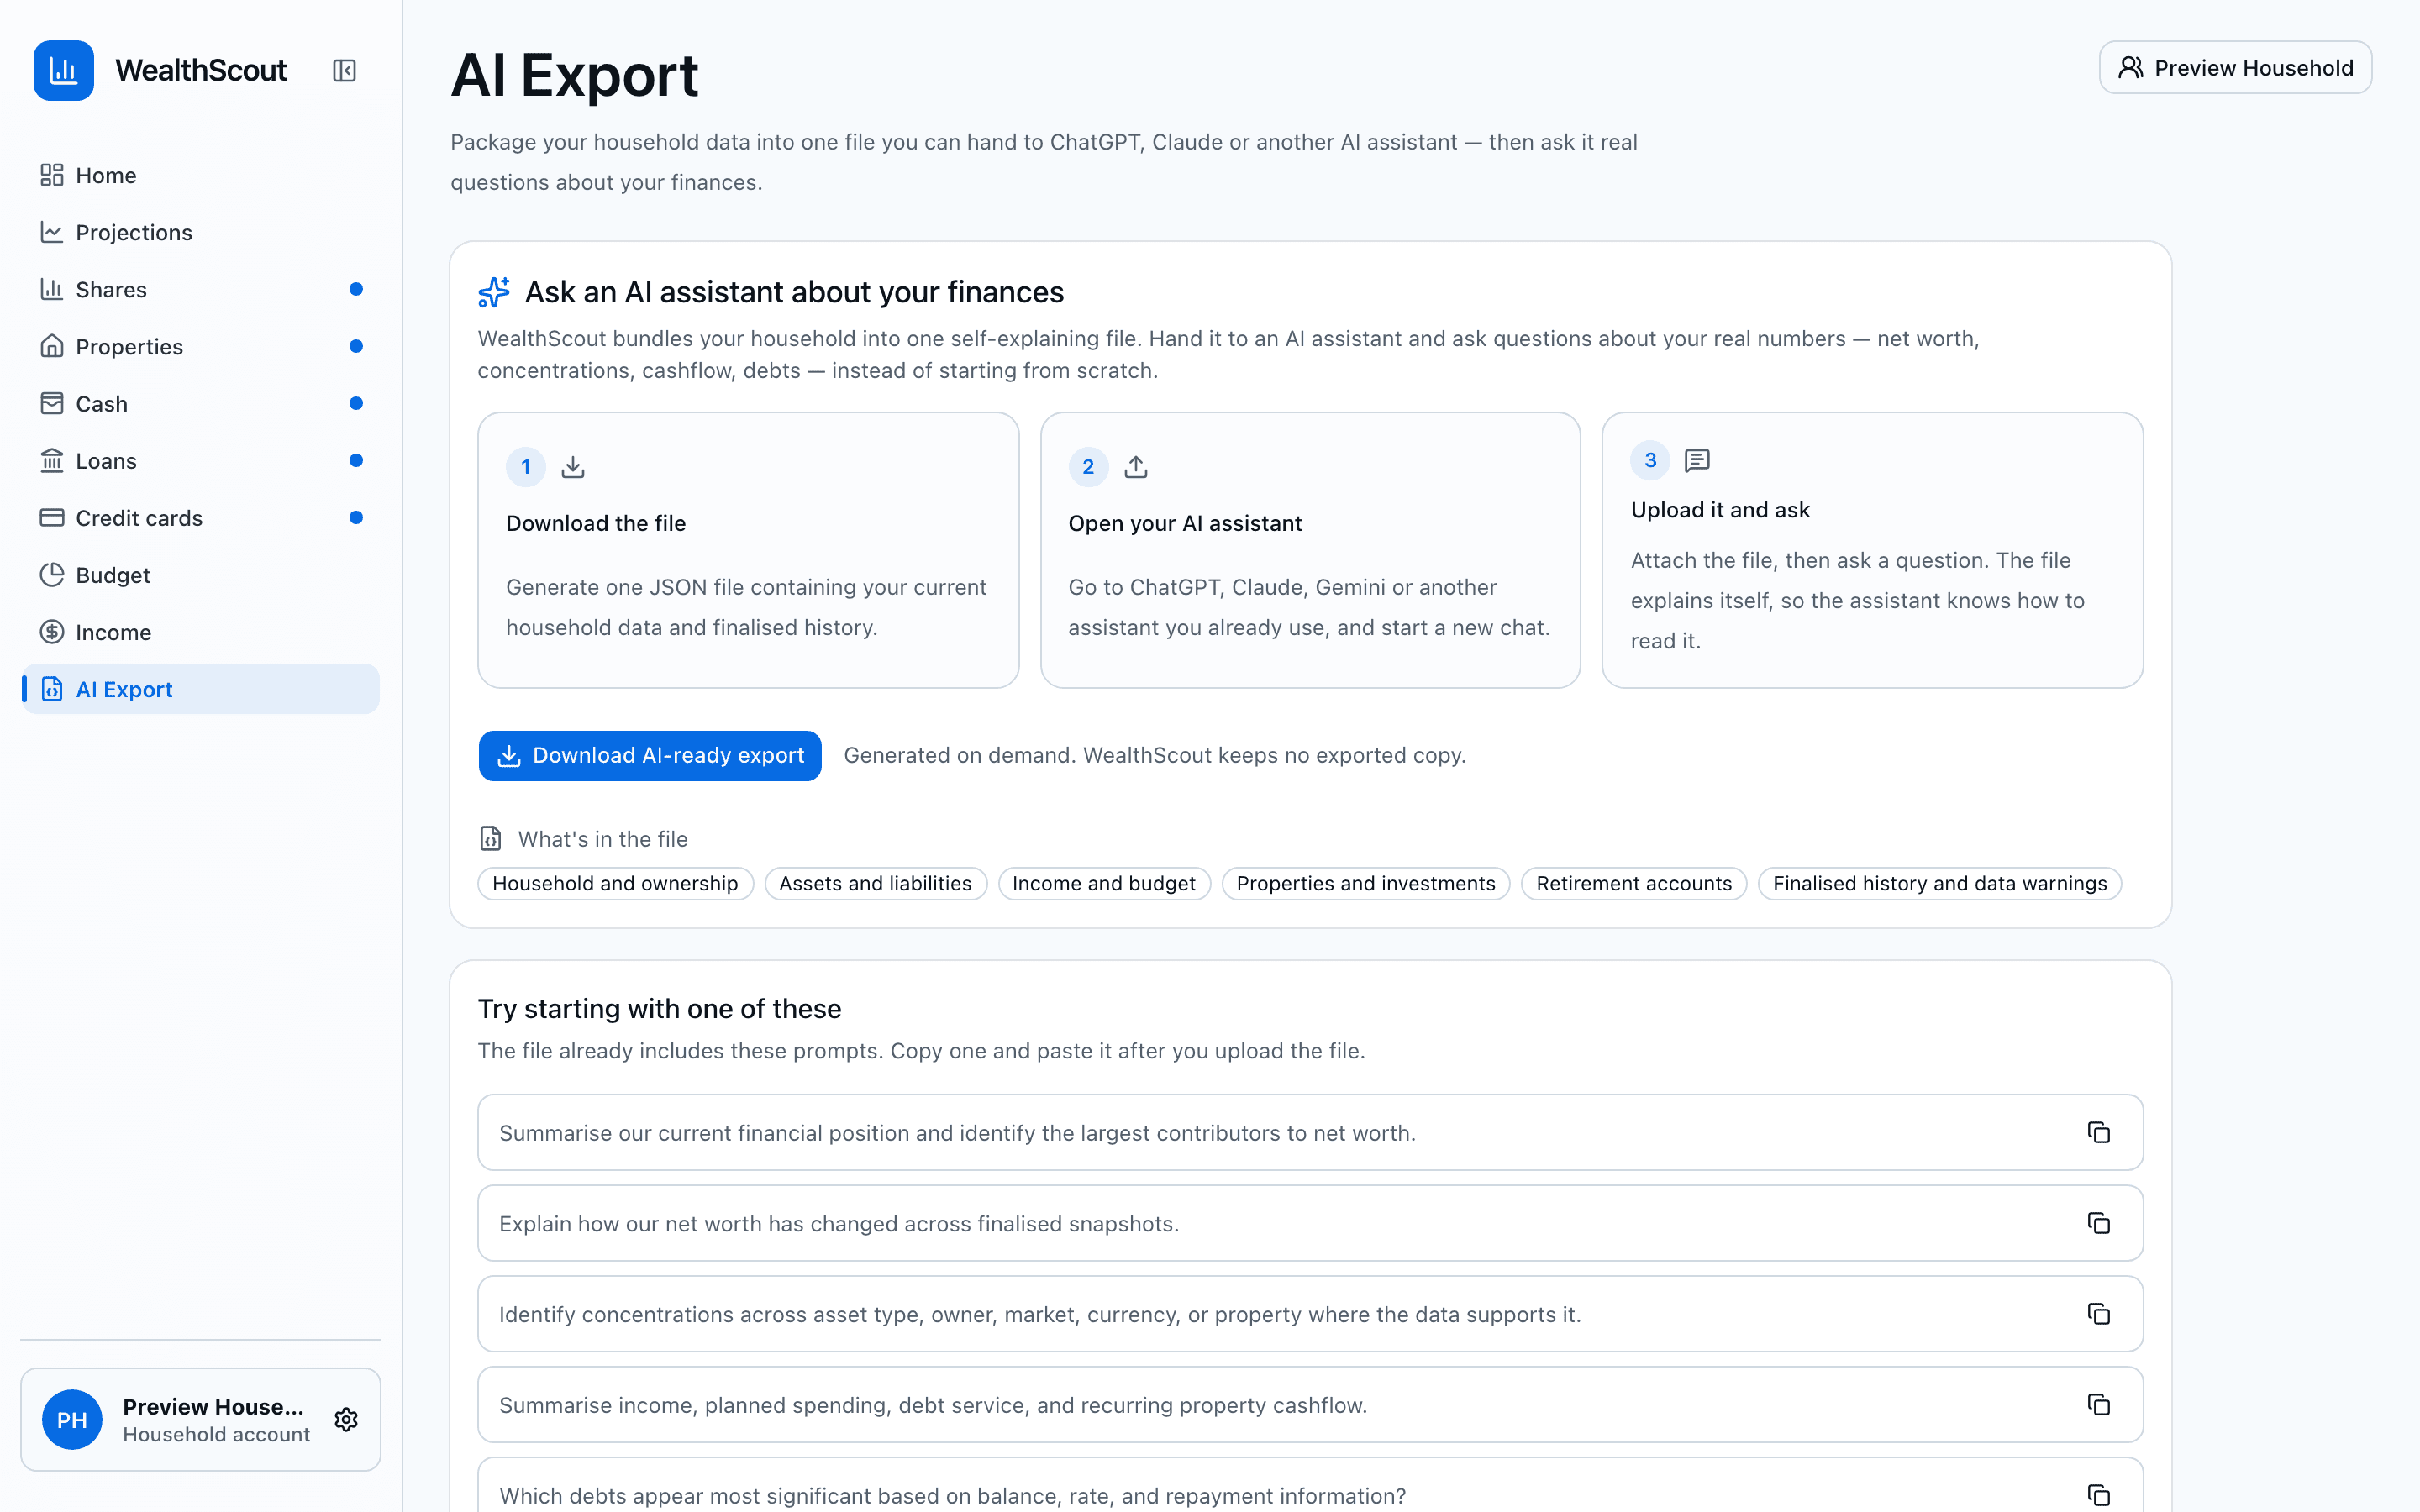Screen dimensions: 2420x1512
Task: Click the WealthScout logo icon
Action: click(x=63, y=70)
